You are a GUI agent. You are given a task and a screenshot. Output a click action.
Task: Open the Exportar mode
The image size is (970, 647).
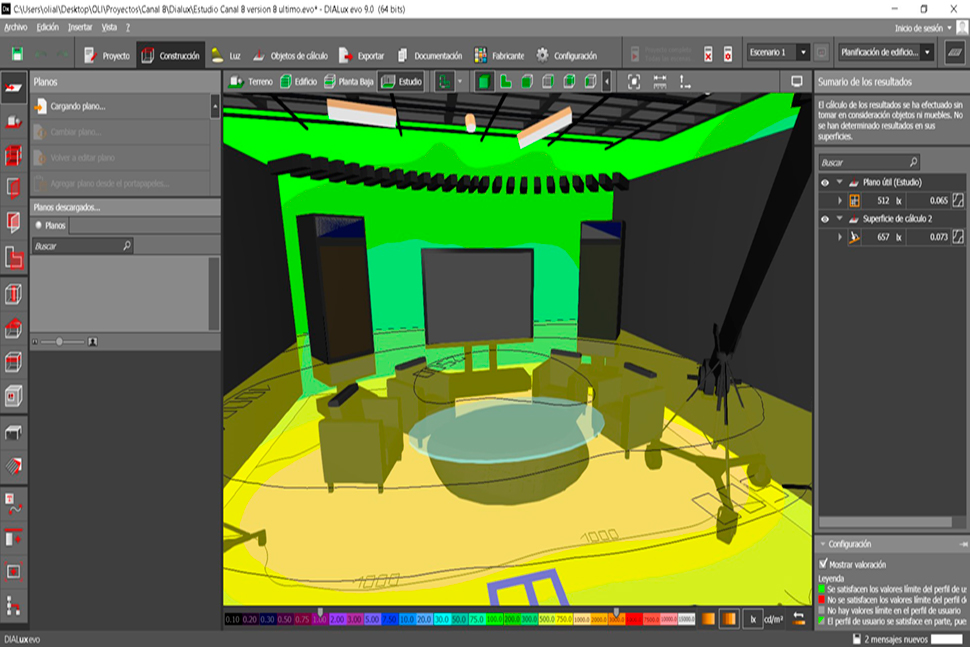362,55
